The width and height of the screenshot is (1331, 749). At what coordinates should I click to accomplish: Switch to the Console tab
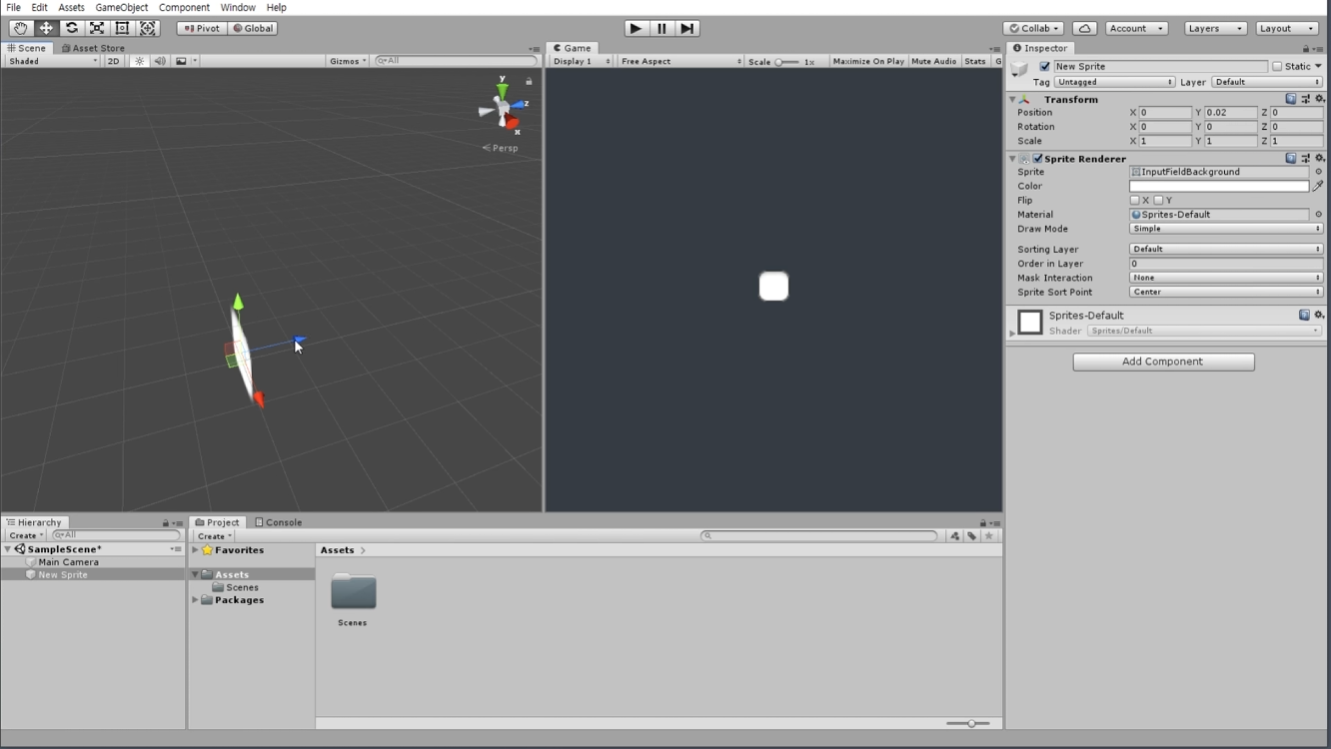(x=279, y=522)
